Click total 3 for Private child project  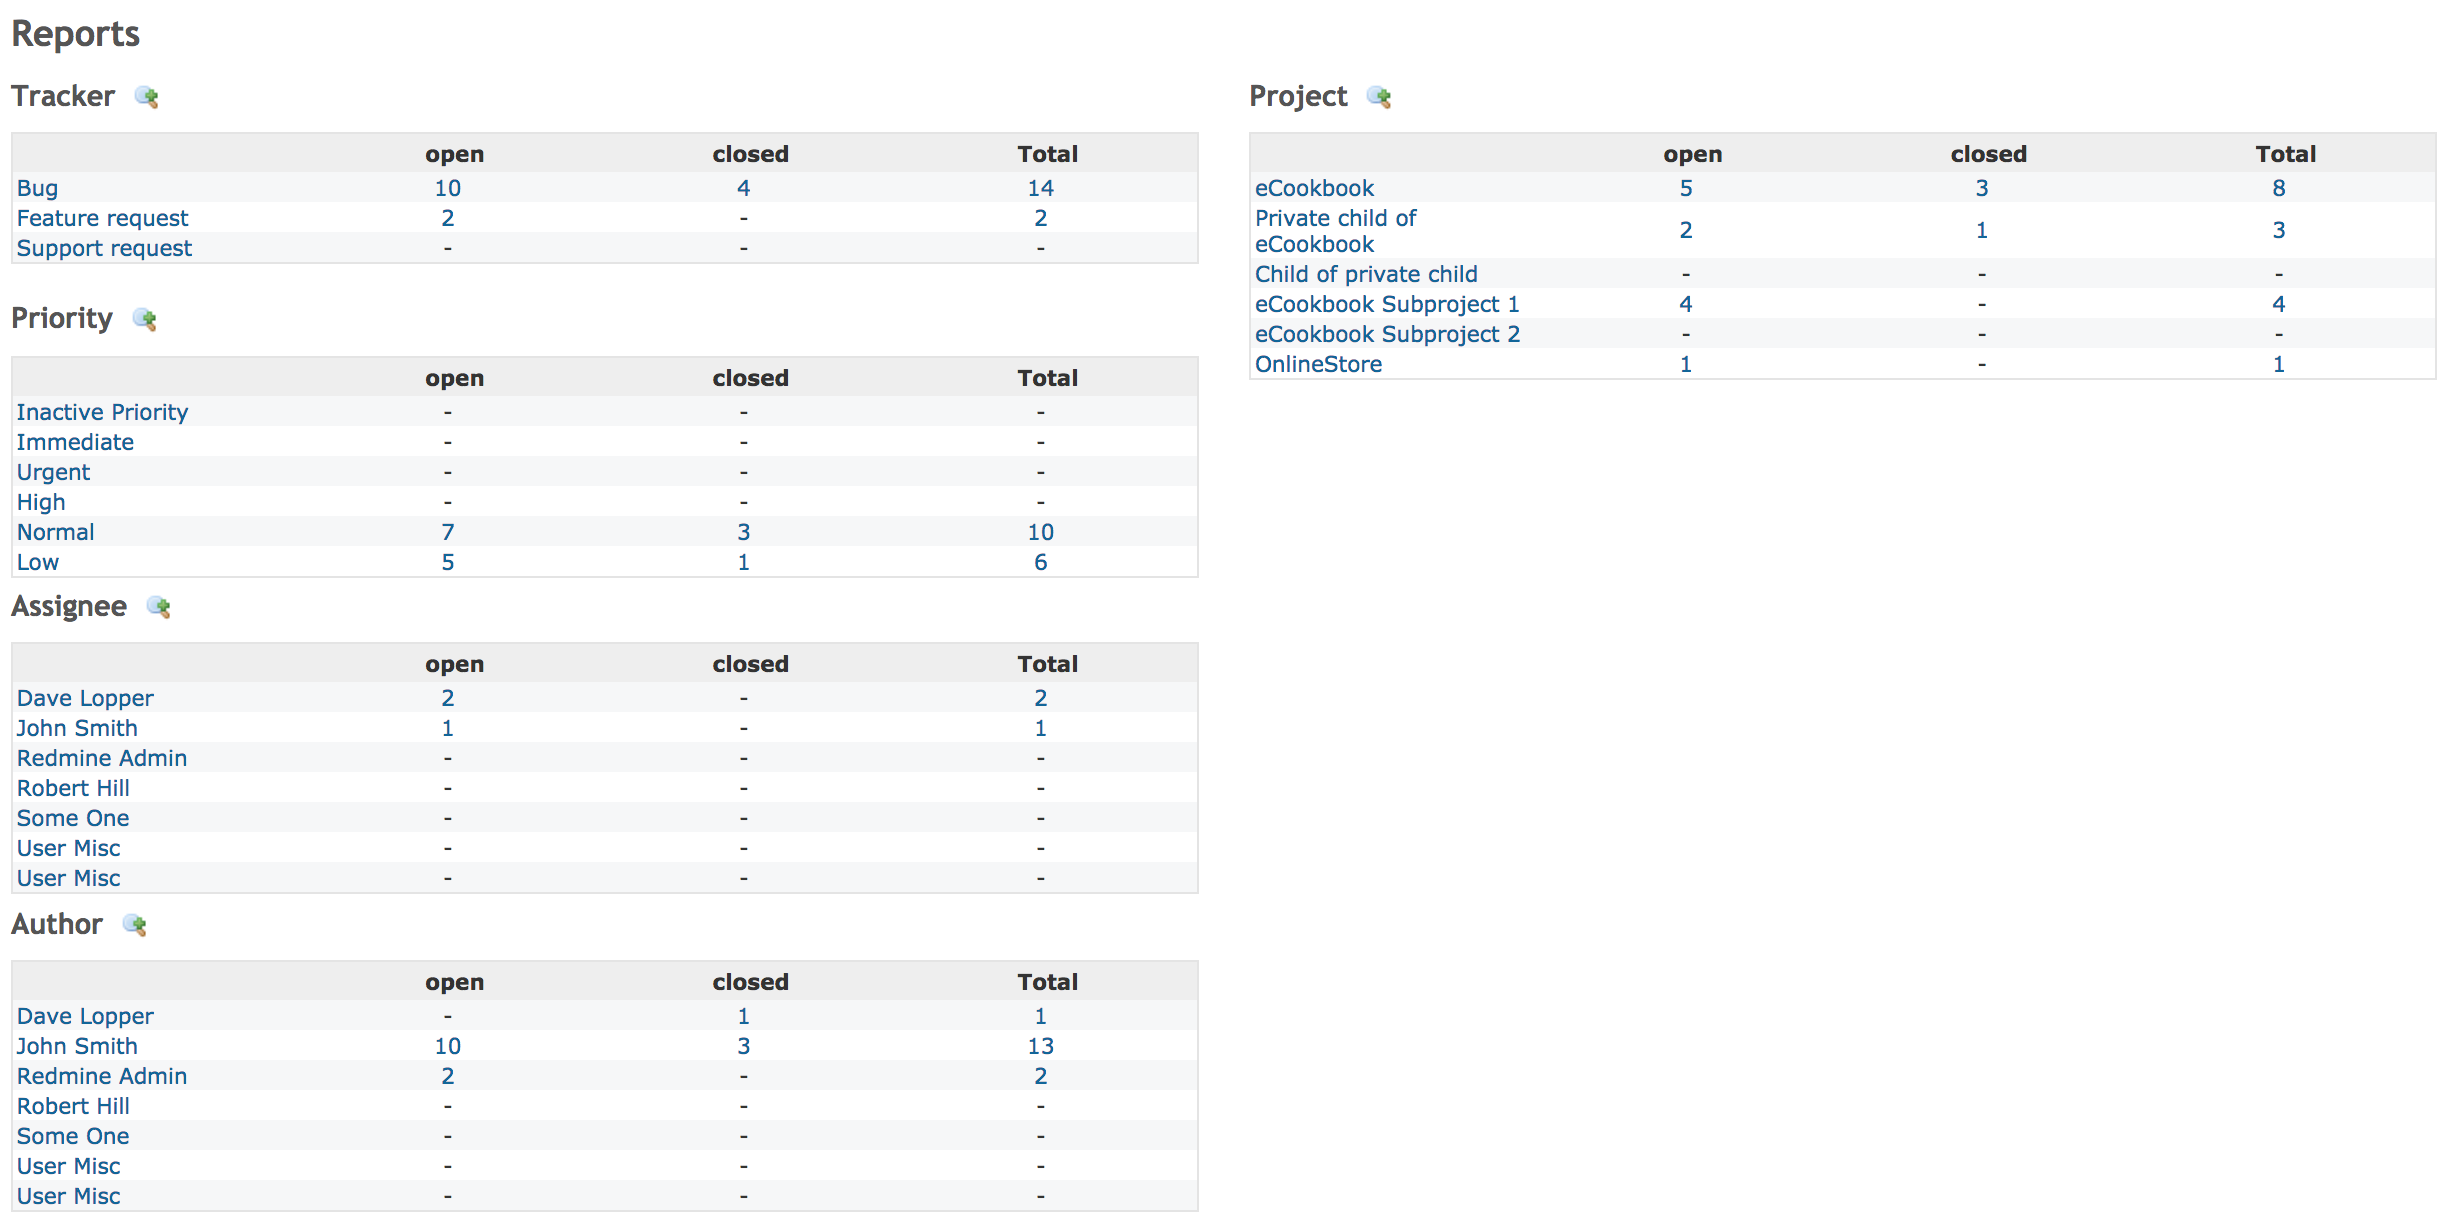[2279, 230]
